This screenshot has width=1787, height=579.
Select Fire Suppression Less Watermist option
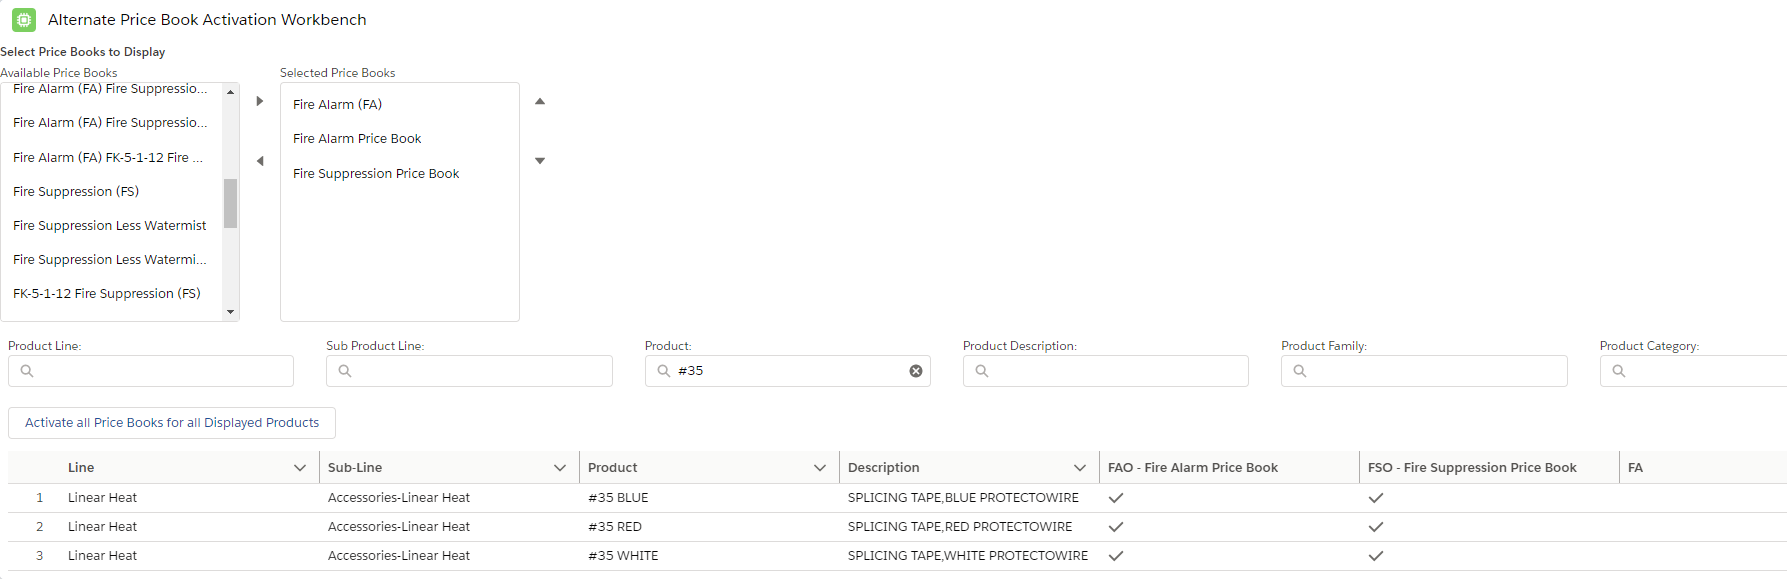point(110,225)
